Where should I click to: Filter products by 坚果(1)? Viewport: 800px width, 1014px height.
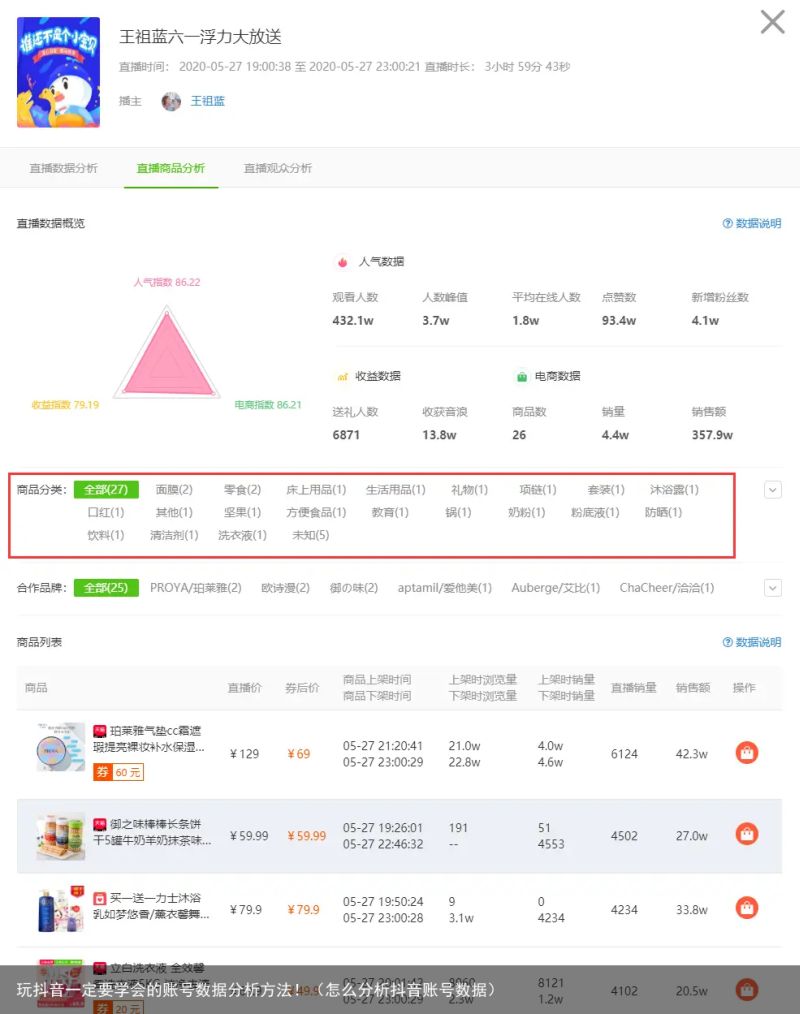pyautogui.click(x=243, y=512)
